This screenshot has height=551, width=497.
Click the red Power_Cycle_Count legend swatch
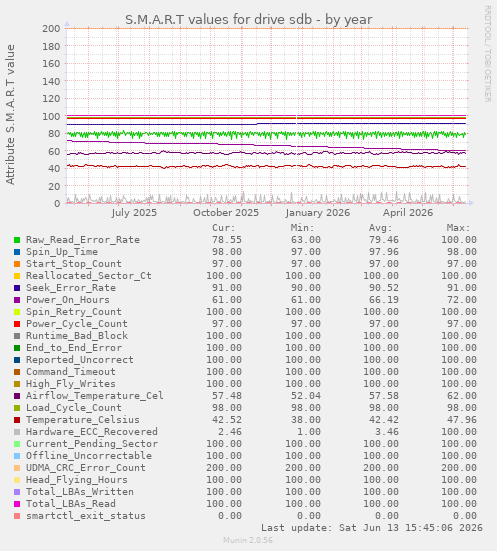17,324
